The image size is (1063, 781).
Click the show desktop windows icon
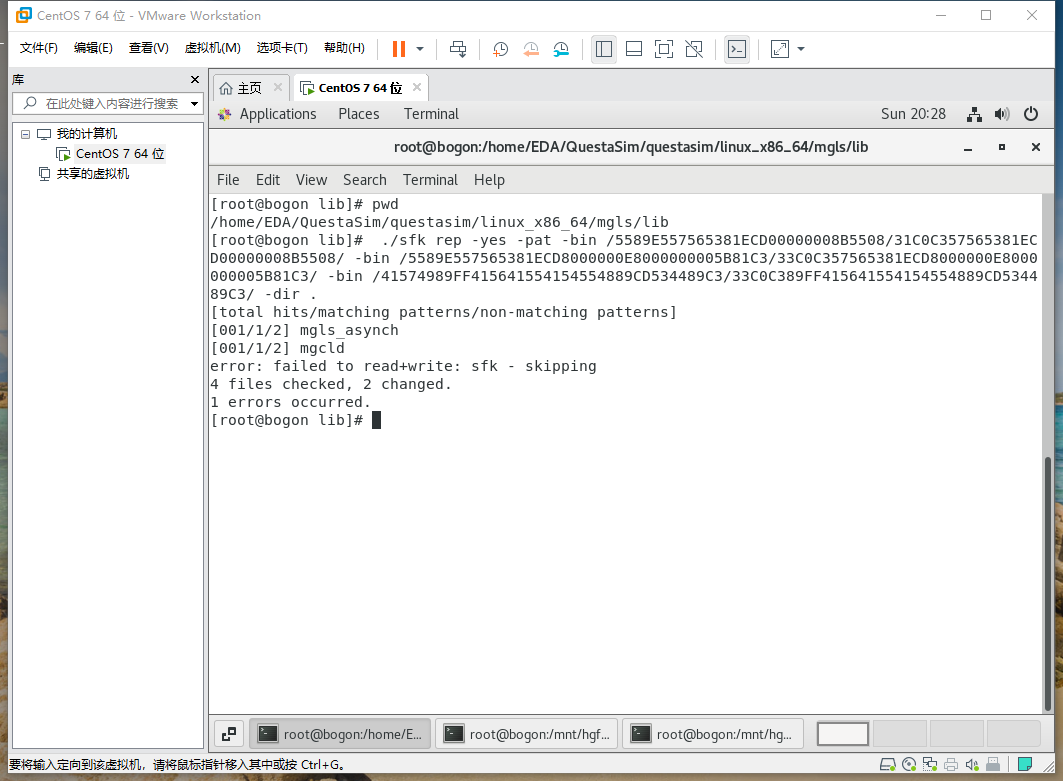(x=229, y=734)
